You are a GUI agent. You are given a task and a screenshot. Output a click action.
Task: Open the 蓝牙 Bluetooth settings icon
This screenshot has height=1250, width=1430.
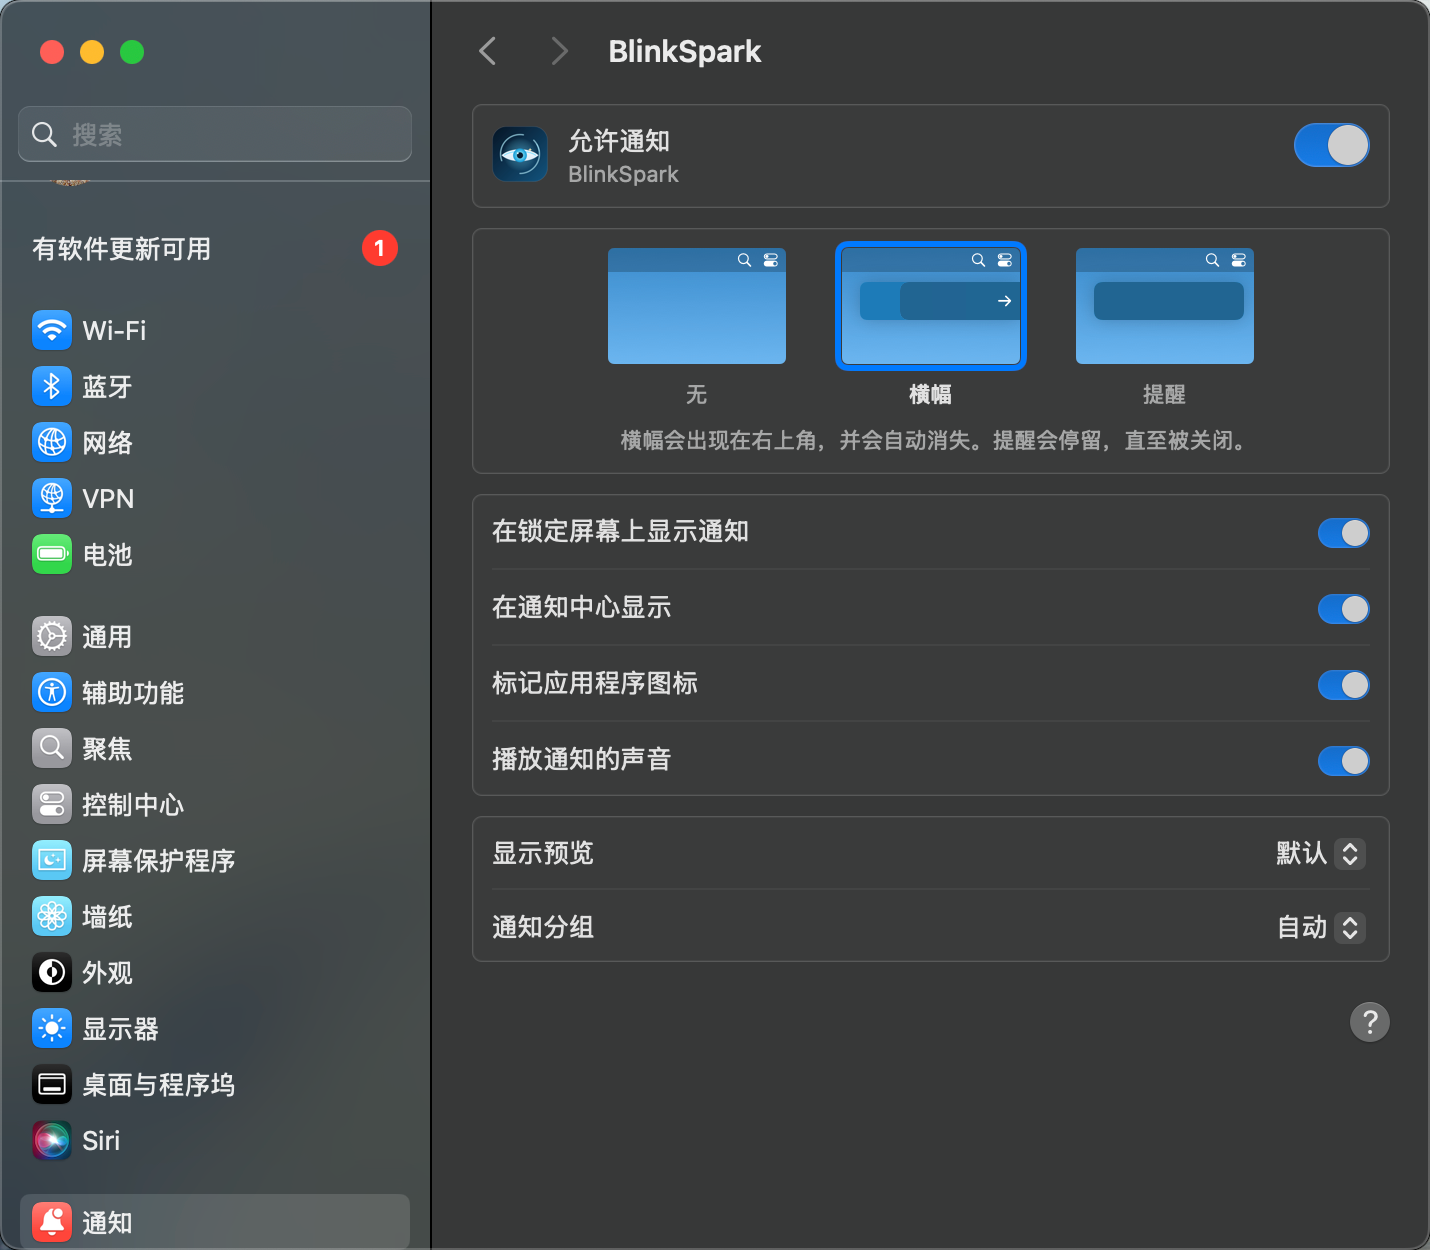(52, 386)
